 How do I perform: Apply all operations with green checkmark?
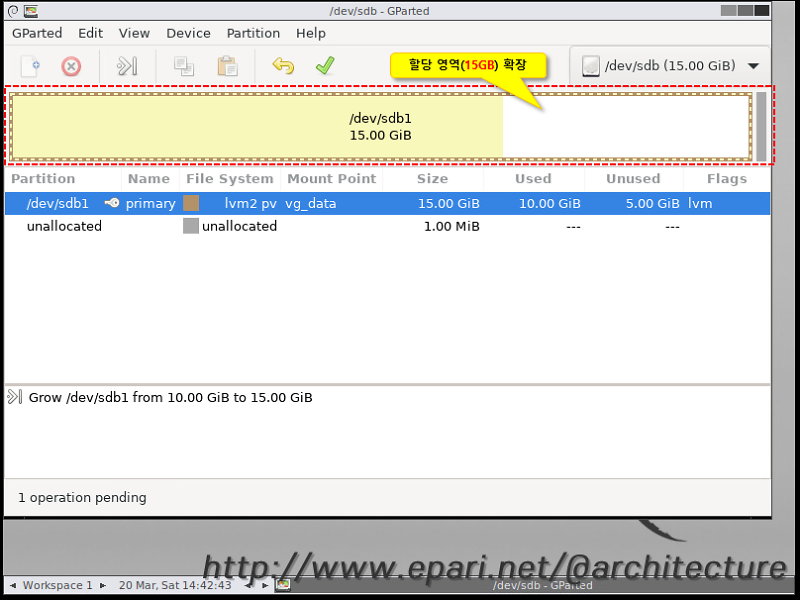pos(325,65)
